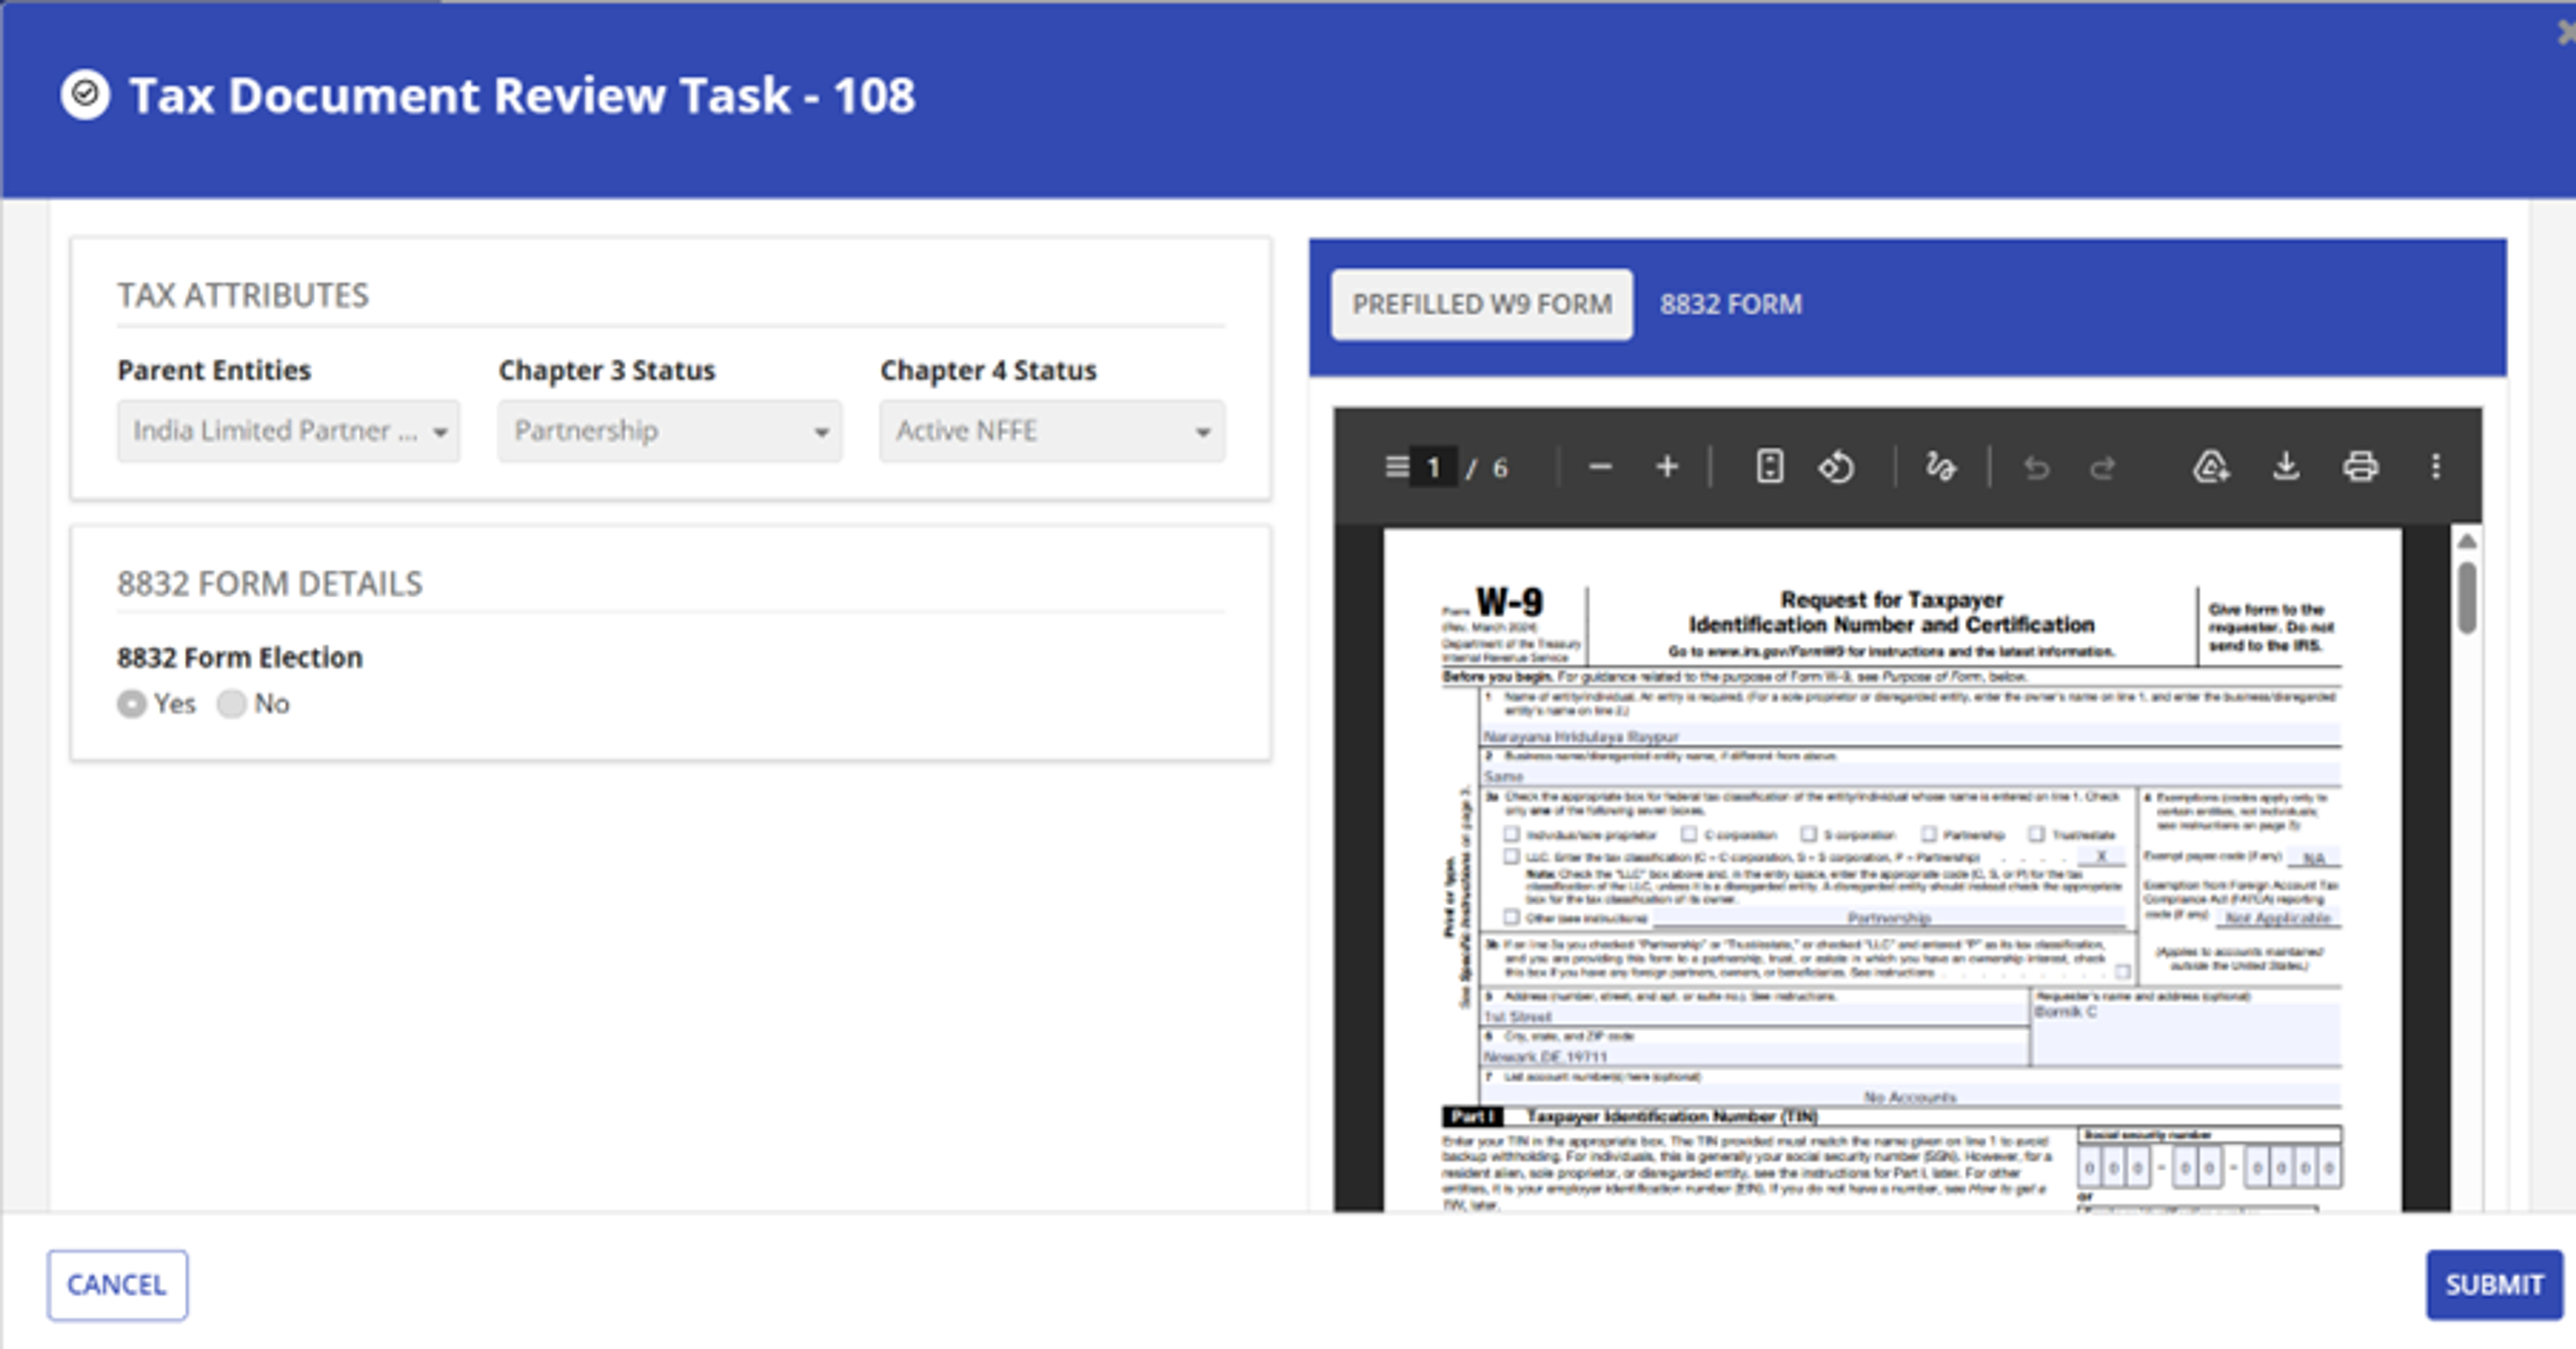Click the FATCA code 'Not Applicable' field
The image size is (2576, 1349).
coord(2278,917)
